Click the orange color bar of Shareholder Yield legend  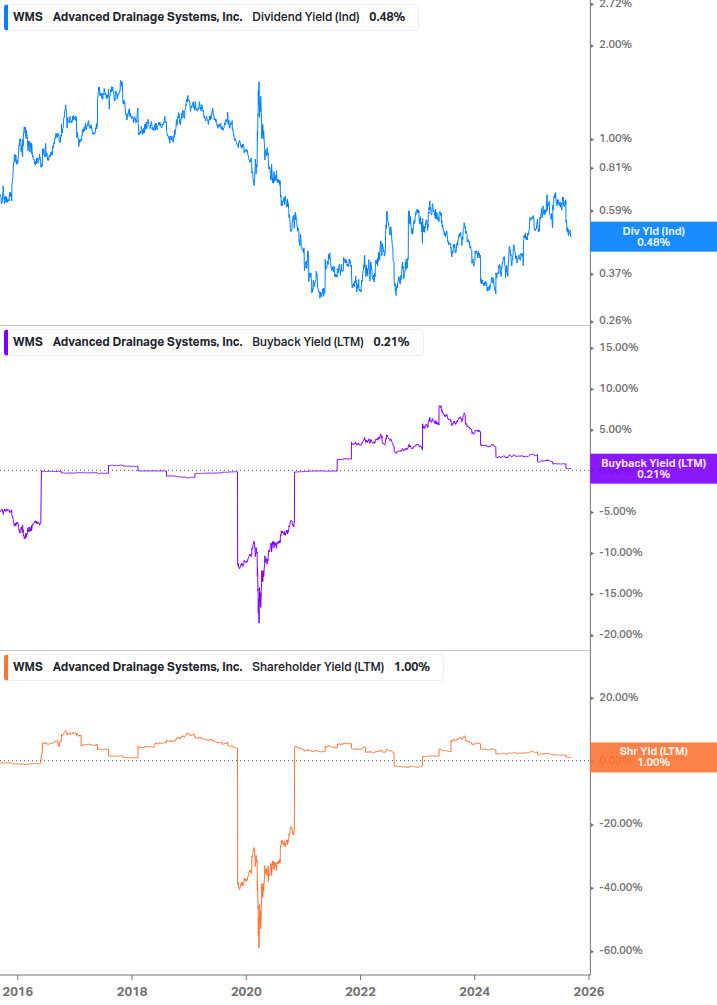pos(6,667)
